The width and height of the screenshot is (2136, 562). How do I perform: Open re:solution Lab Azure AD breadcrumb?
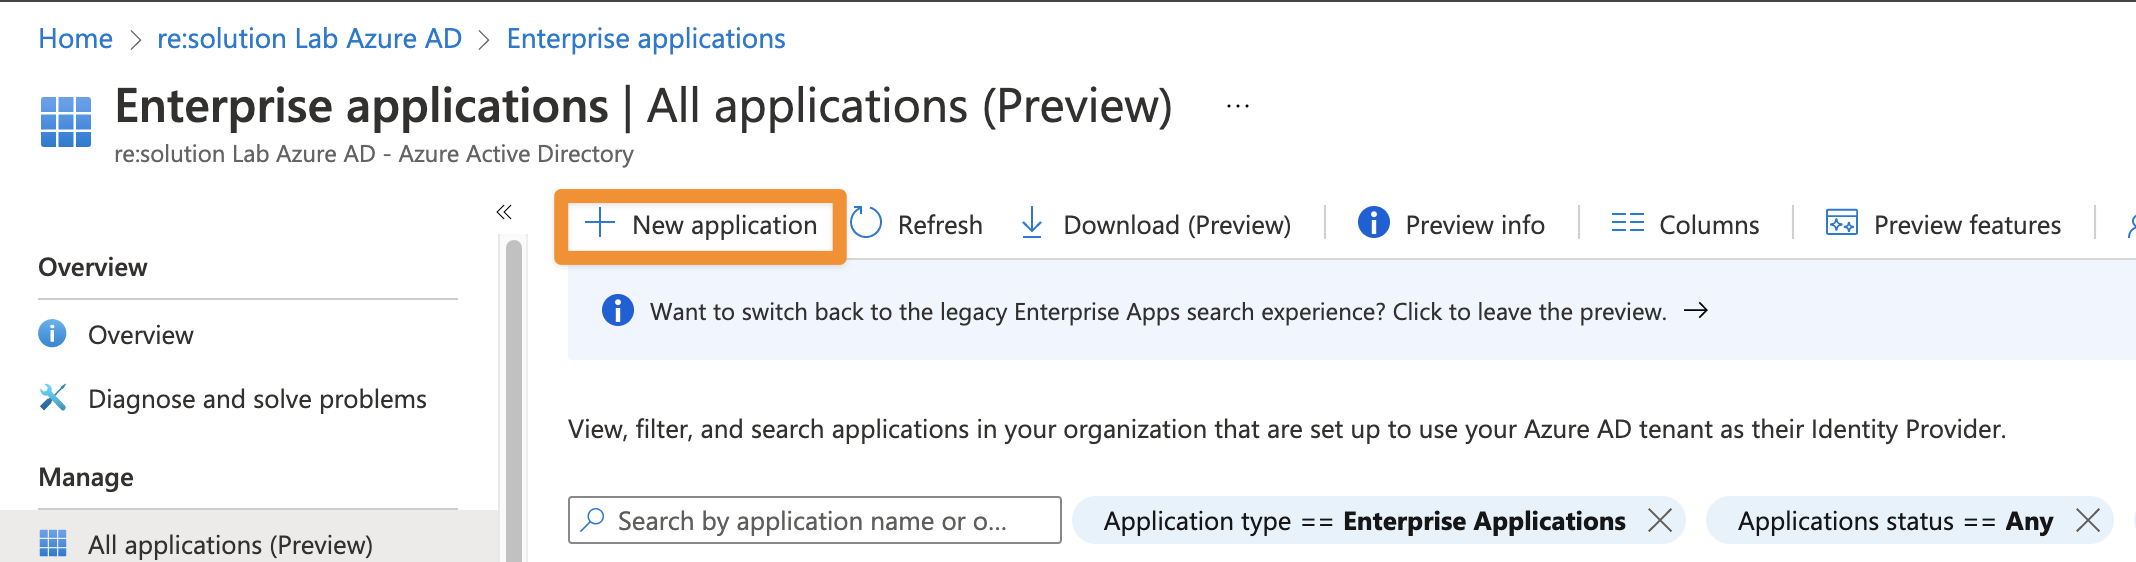pos(309,39)
